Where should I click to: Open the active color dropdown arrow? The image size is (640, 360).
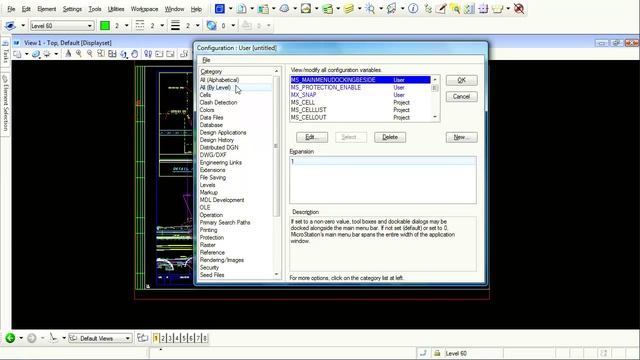click(127, 26)
